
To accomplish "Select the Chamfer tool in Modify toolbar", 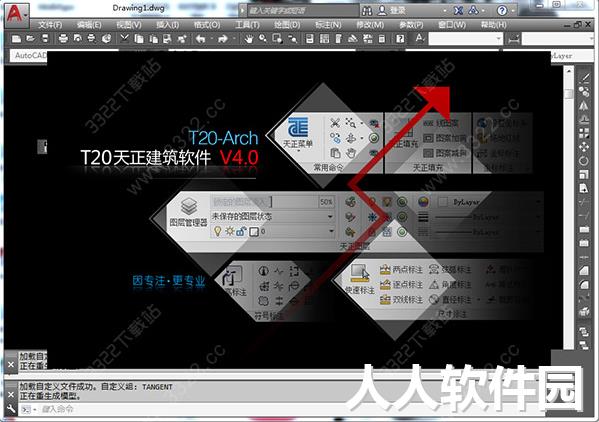I will (584, 271).
